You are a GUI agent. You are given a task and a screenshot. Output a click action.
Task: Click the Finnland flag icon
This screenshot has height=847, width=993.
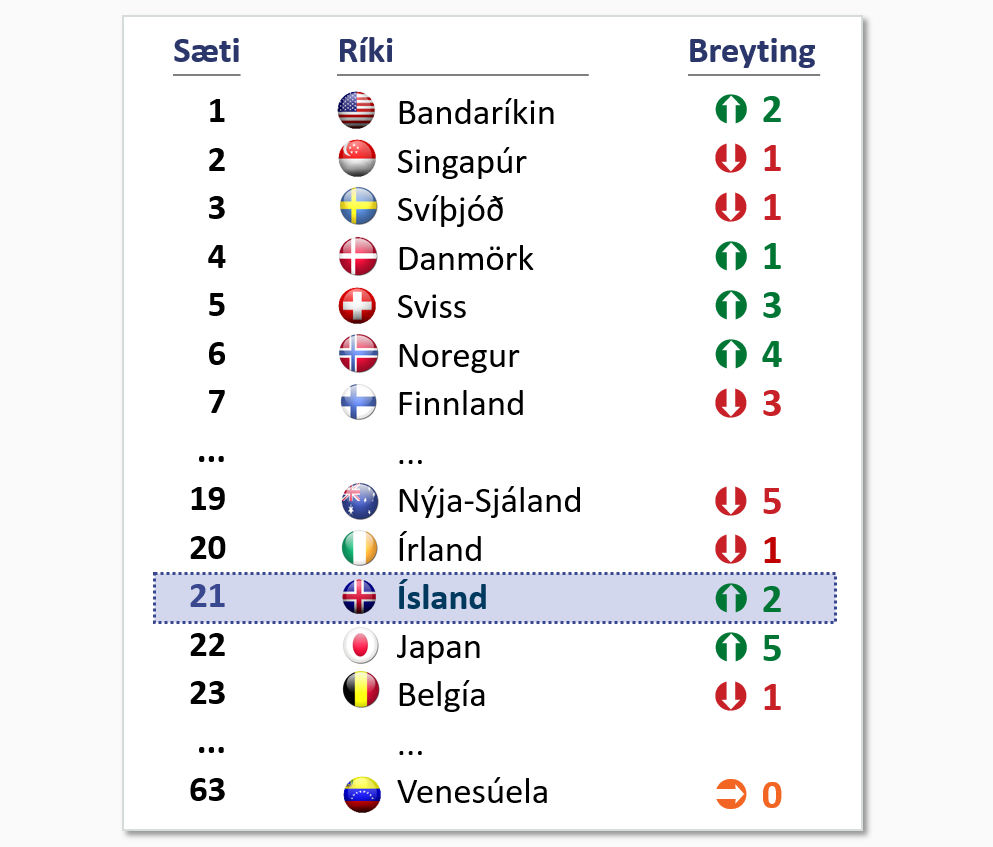pos(358,402)
